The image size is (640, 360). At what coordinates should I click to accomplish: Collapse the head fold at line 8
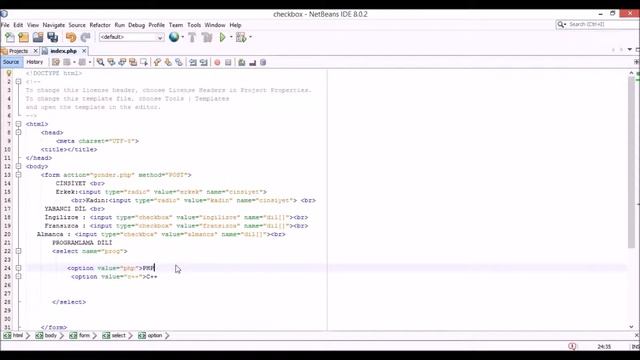(x=18, y=133)
